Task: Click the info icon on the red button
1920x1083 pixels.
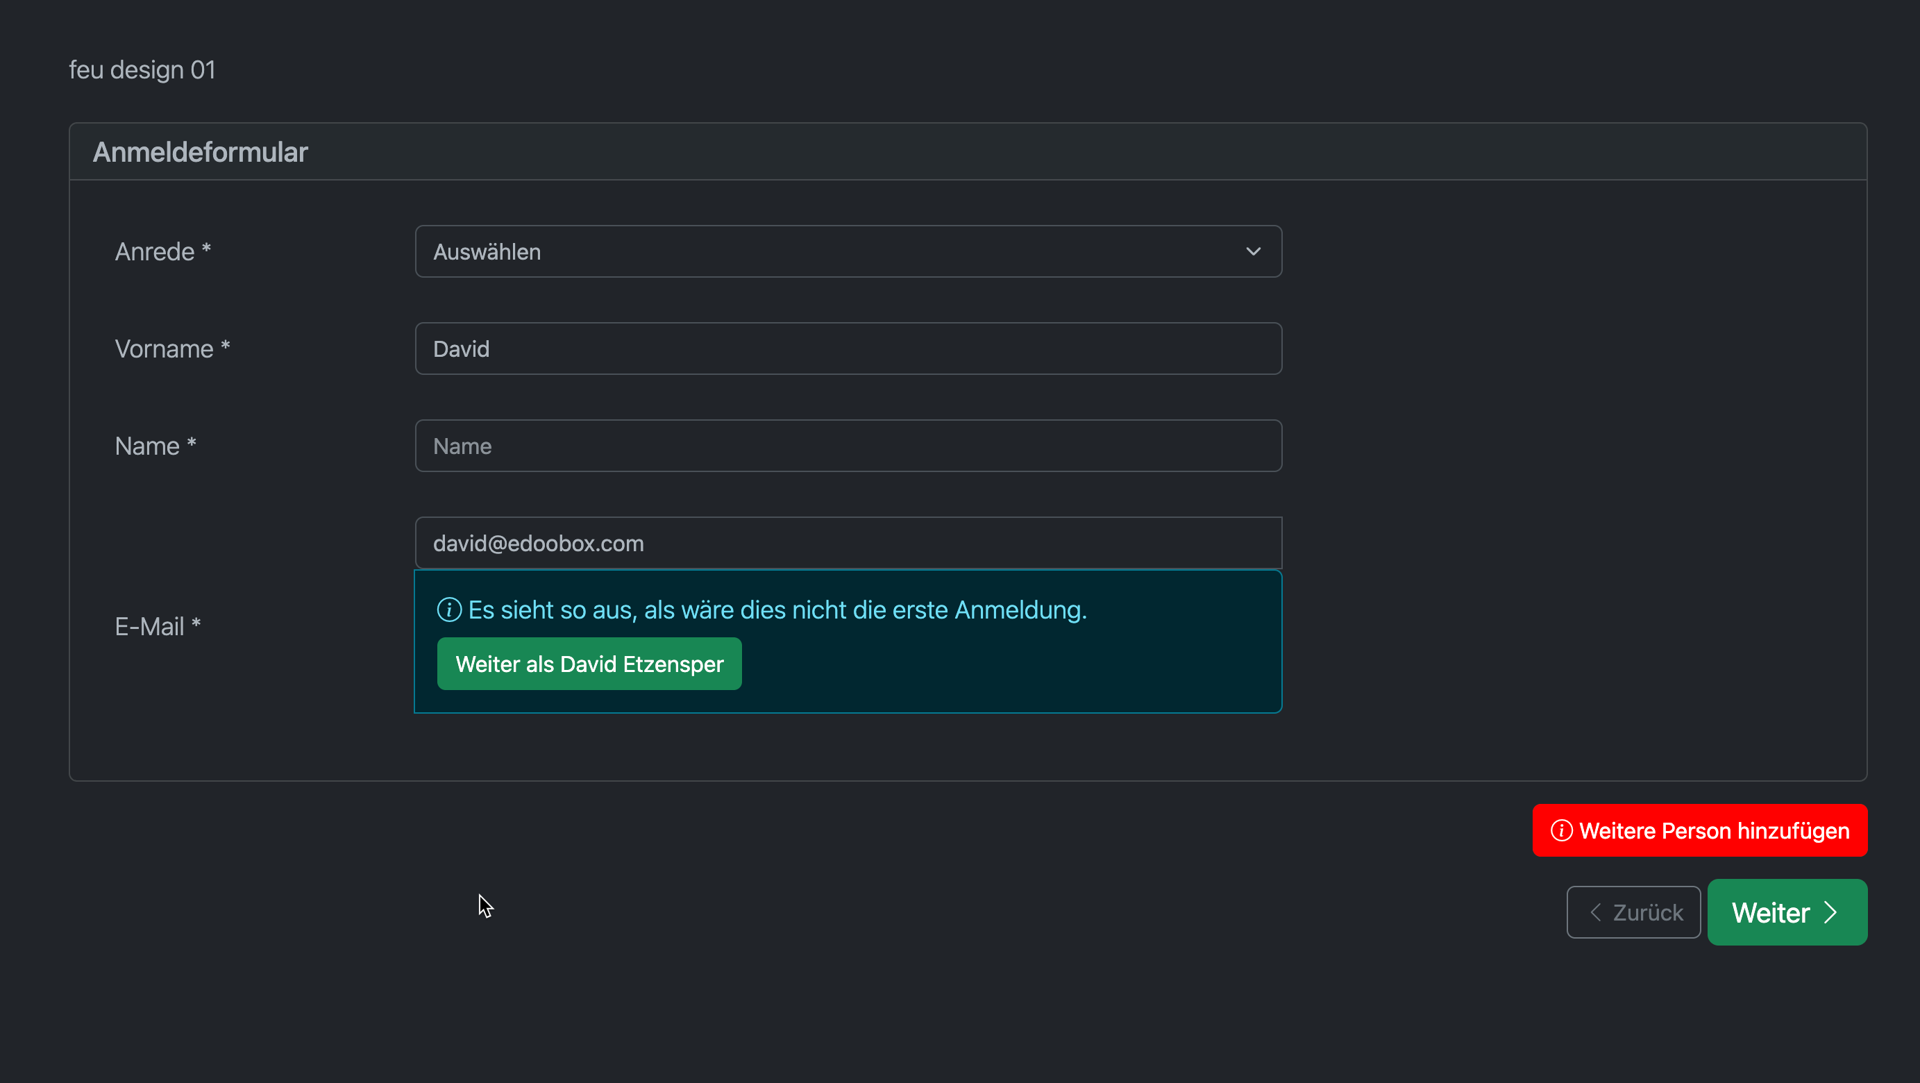Action: coord(1561,831)
